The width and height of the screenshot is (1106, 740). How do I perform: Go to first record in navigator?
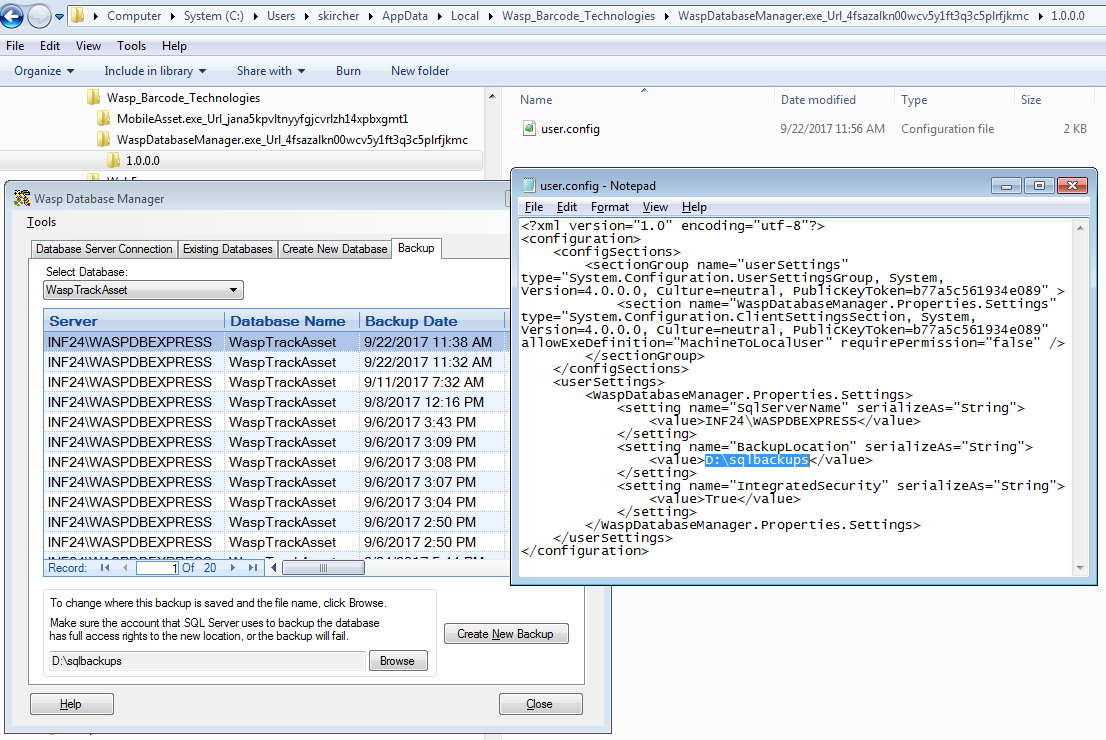pyautogui.click(x=104, y=568)
